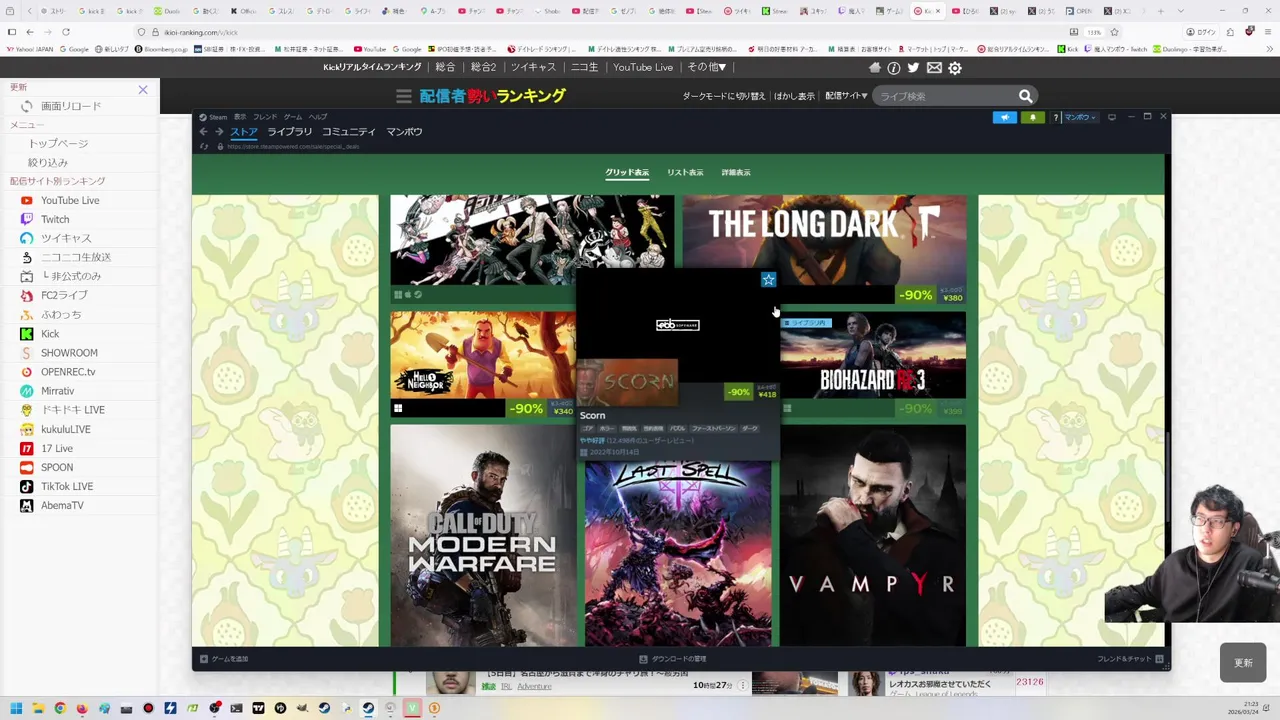Screen dimensions: 1280x720
Task: Click the Steam forward navigation arrow
Action: 218,132
